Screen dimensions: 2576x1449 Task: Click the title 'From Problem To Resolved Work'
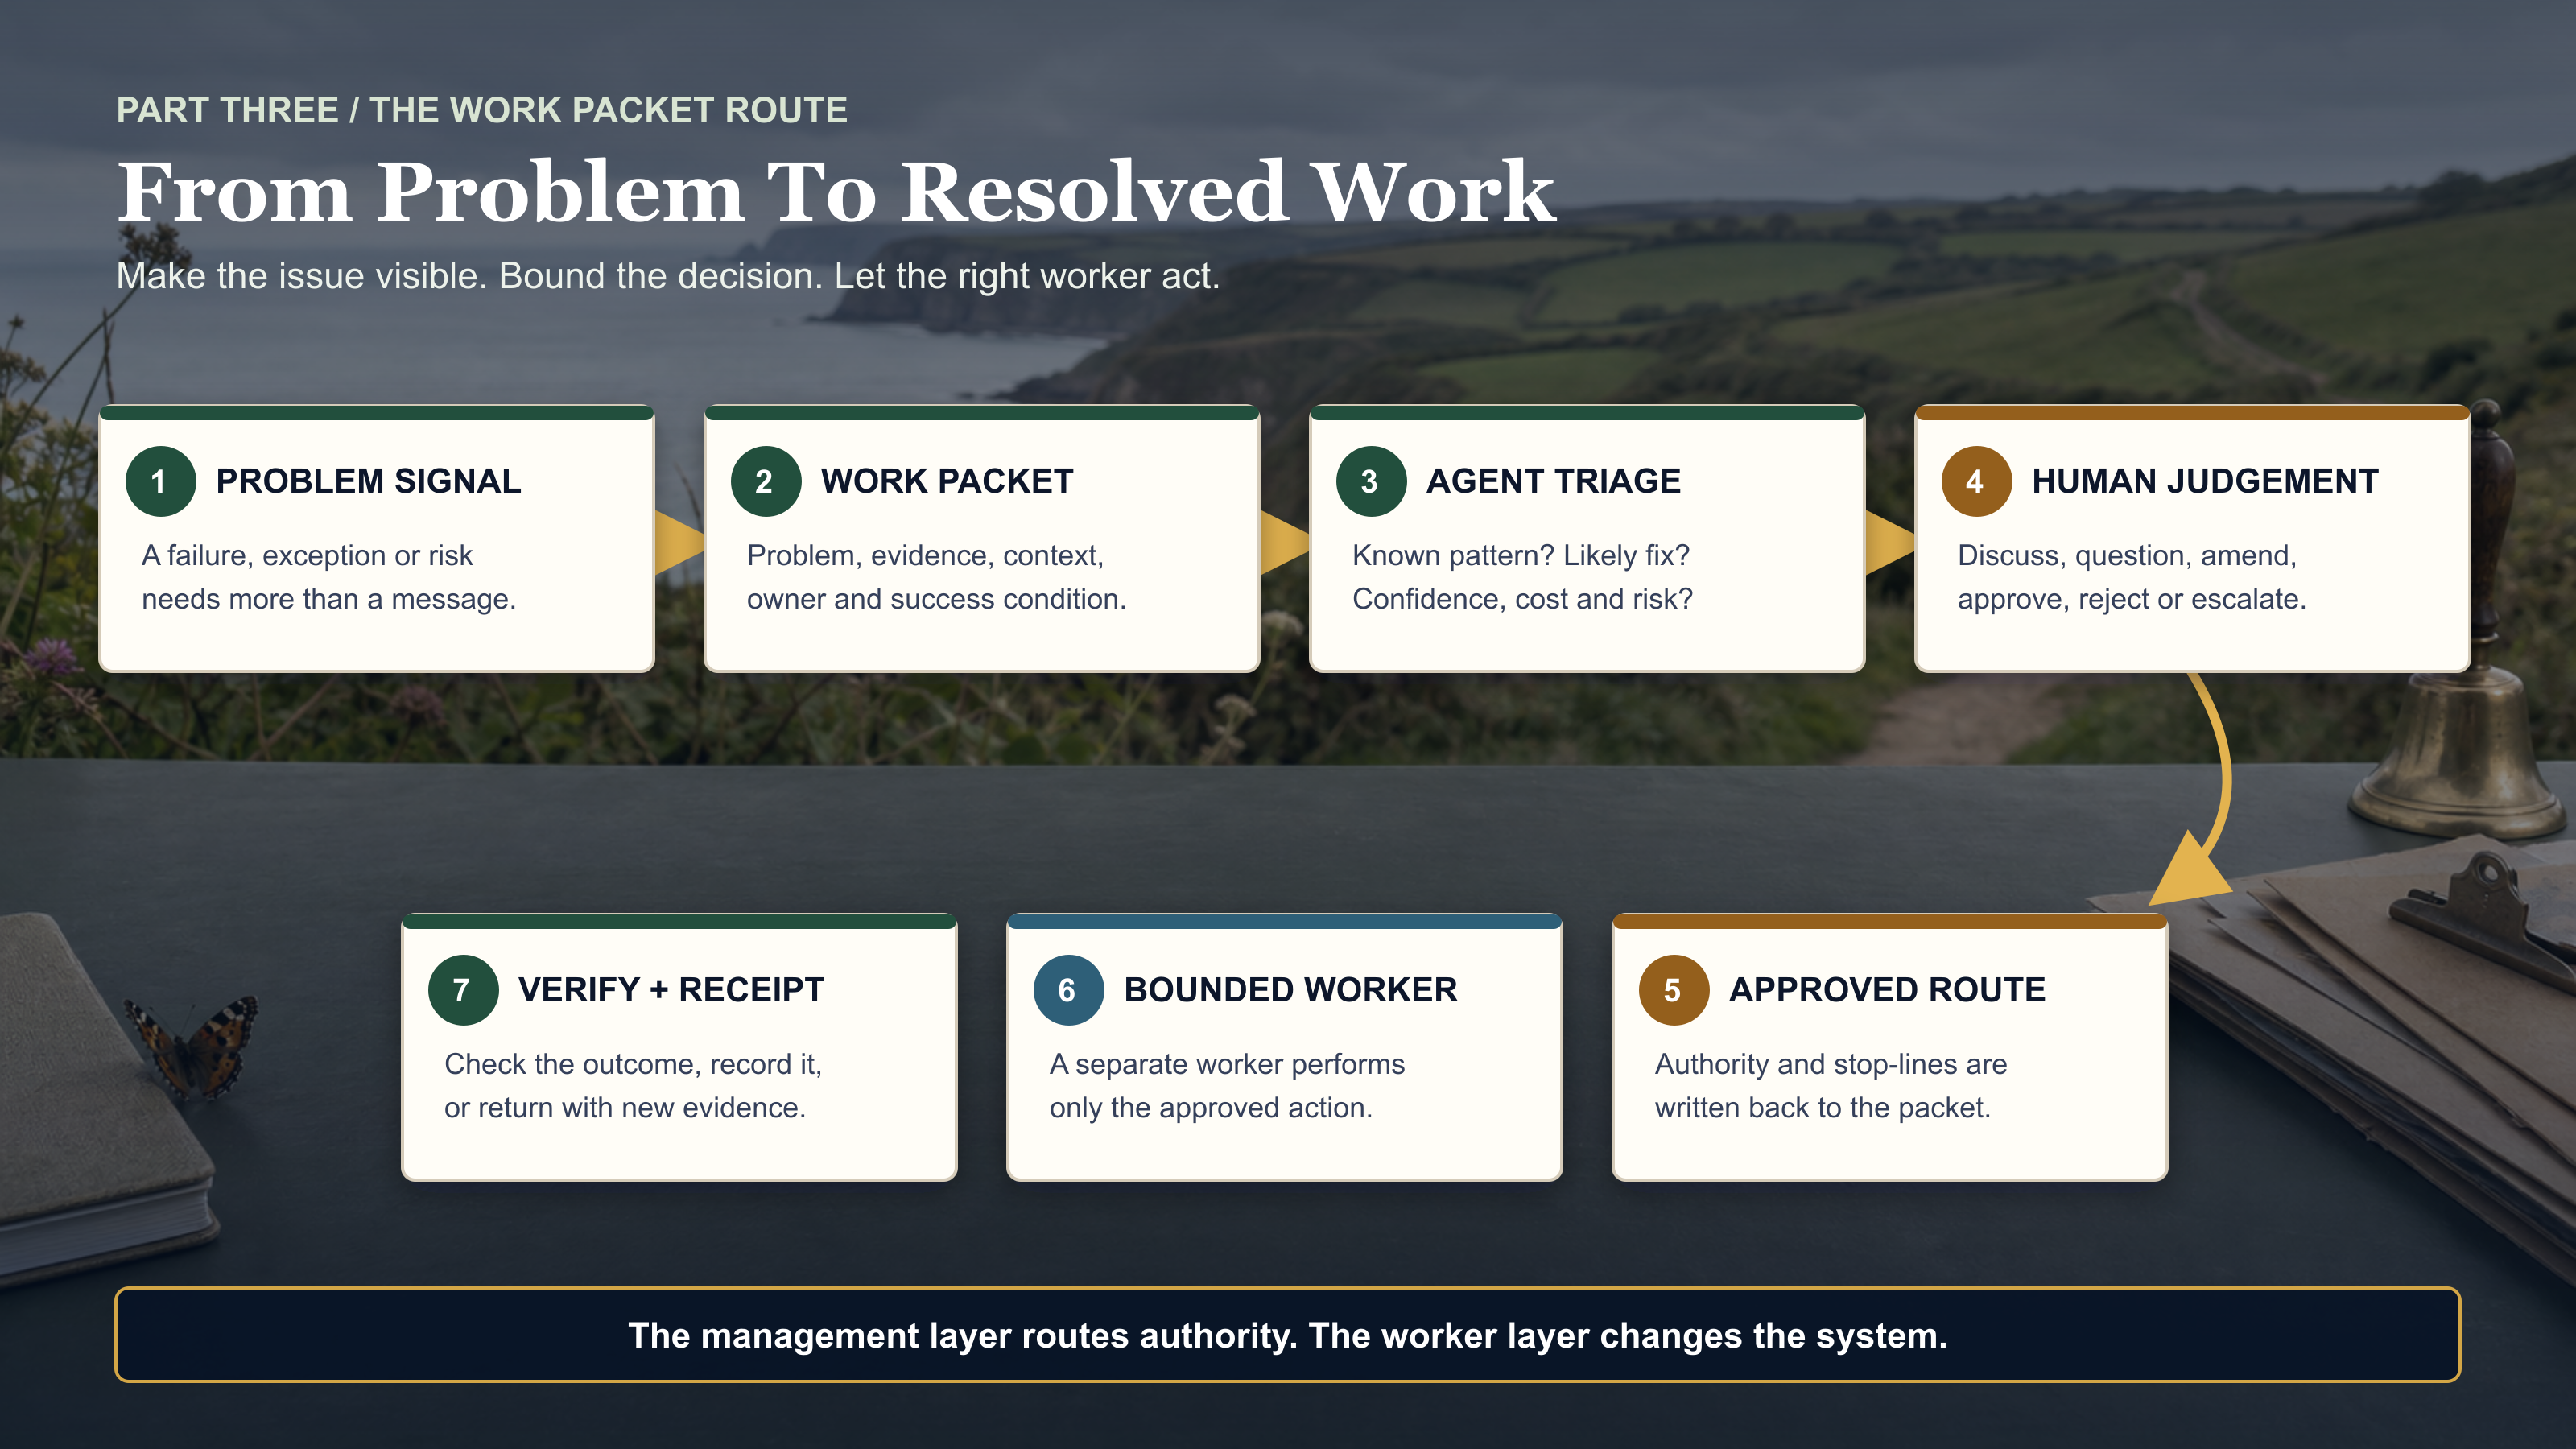click(x=836, y=190)
